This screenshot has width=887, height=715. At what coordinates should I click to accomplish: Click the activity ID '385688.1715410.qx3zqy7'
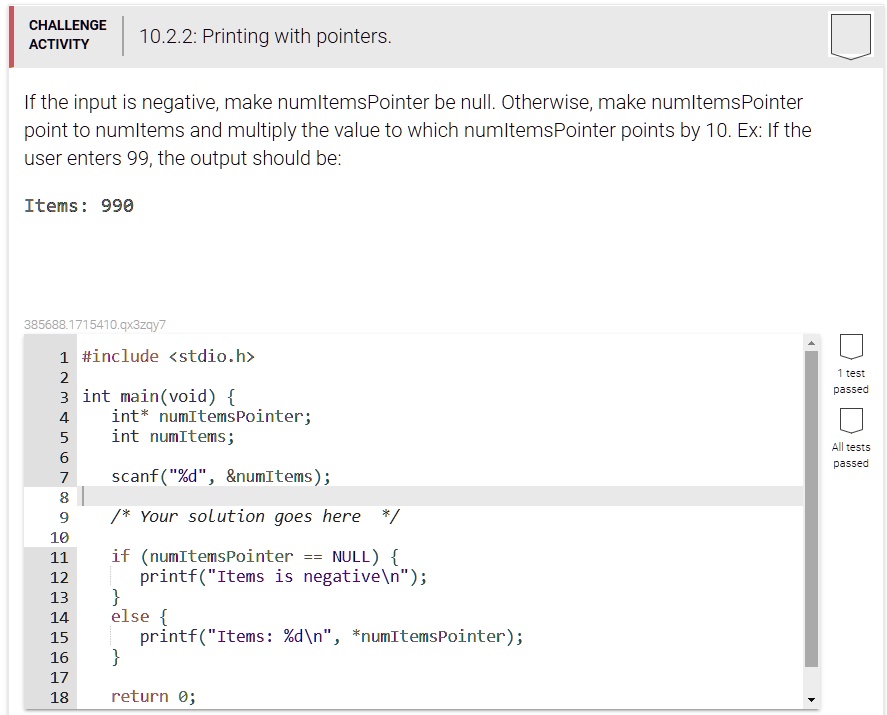coord(96,323)
